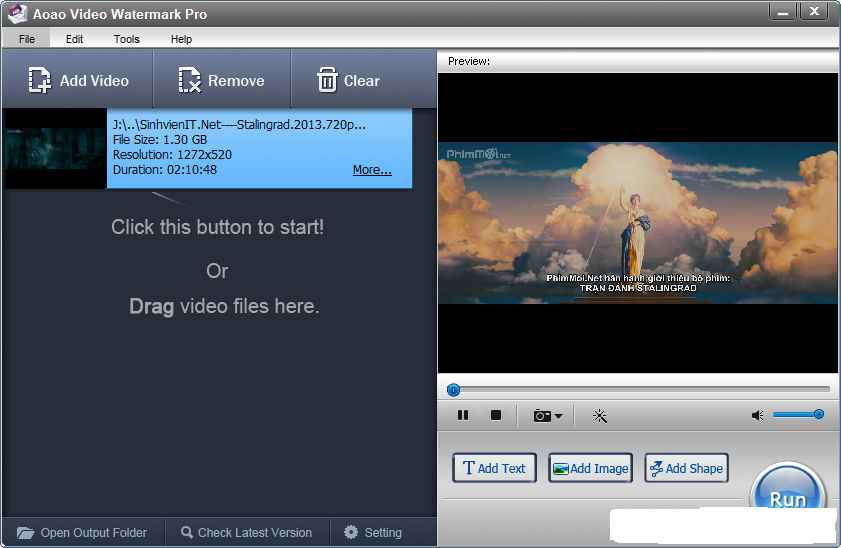Expand the snapshot dropdown arrow
The width and height of the screenshot is (841, 548).
click(x=558, y=416)
